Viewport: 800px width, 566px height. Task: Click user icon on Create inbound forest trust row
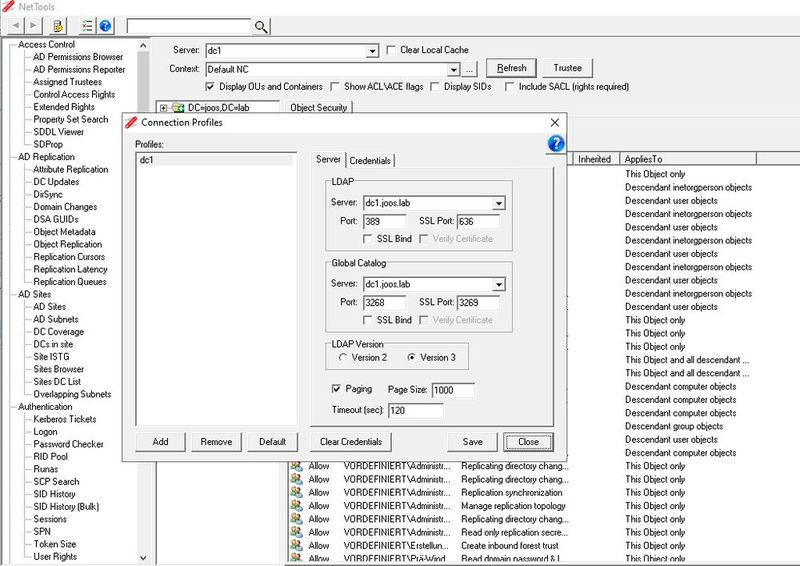pos(296,546)
